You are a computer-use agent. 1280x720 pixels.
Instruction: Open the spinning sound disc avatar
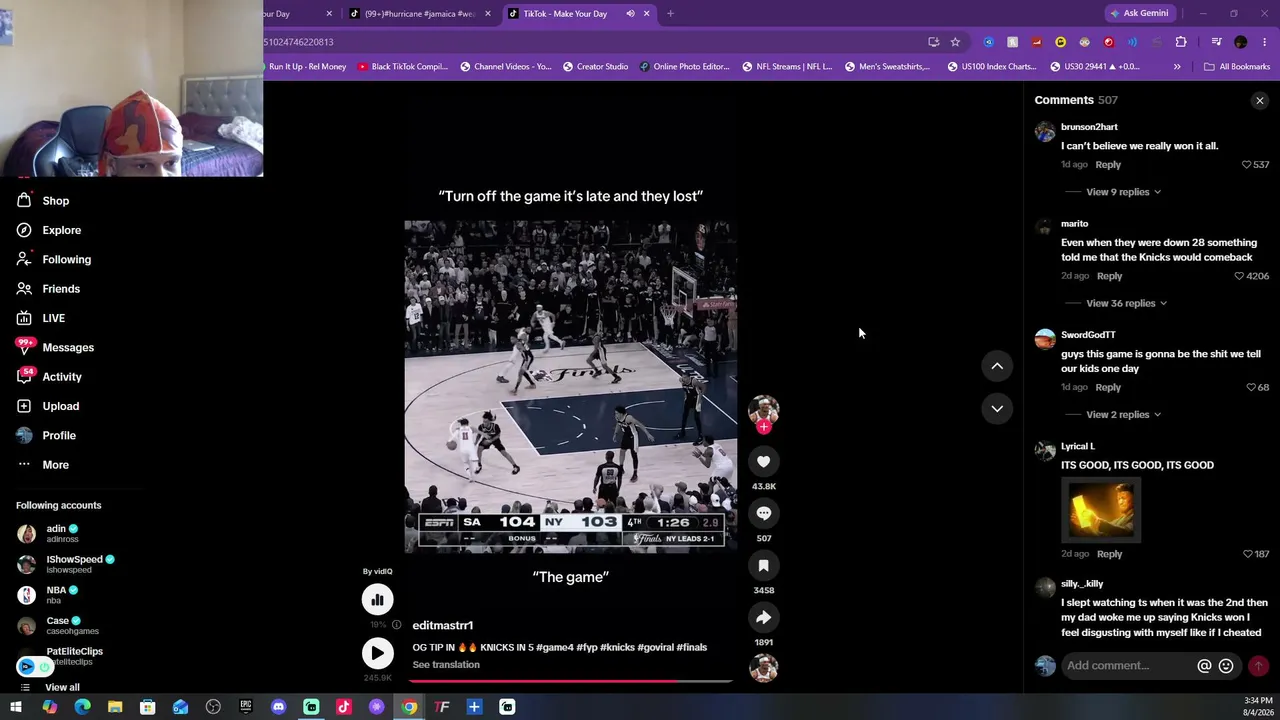763,667
